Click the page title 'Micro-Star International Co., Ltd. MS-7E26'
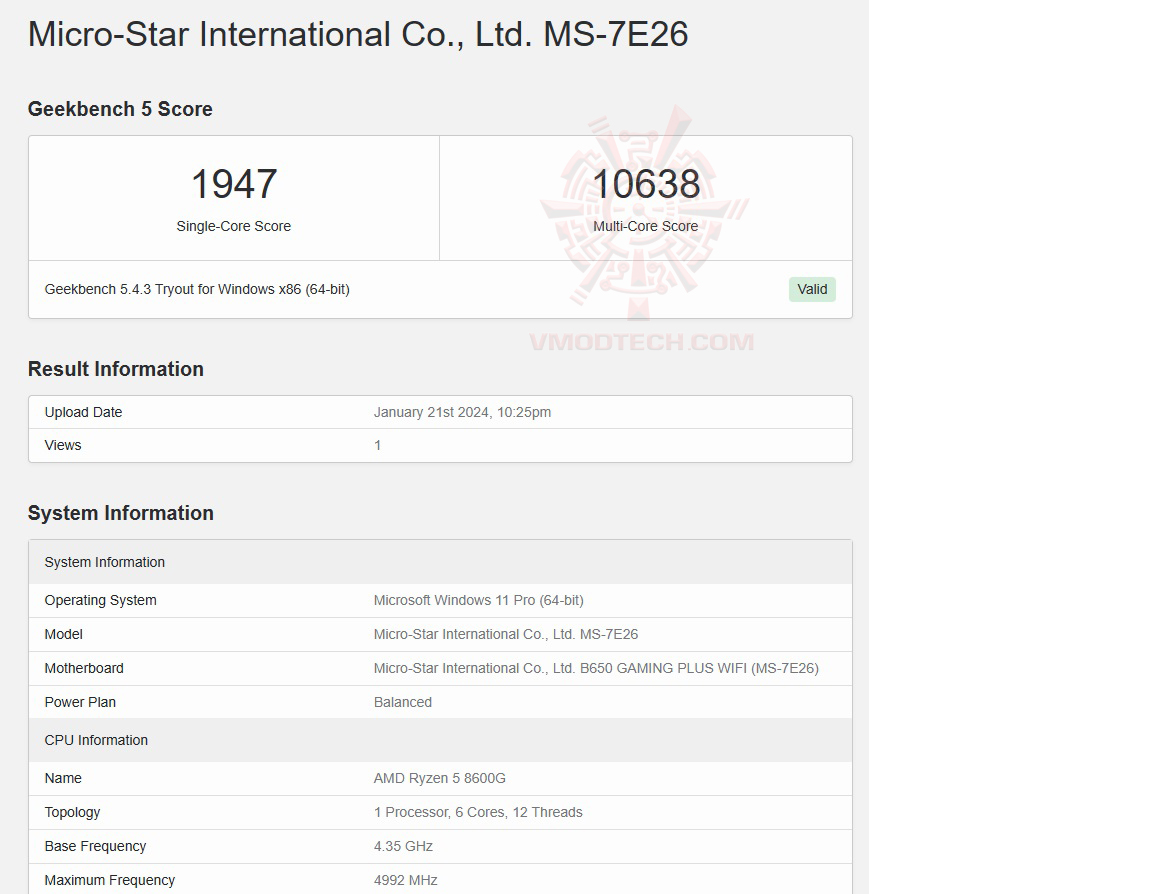This screenshot has height=894, width=1152. point(358,35)
